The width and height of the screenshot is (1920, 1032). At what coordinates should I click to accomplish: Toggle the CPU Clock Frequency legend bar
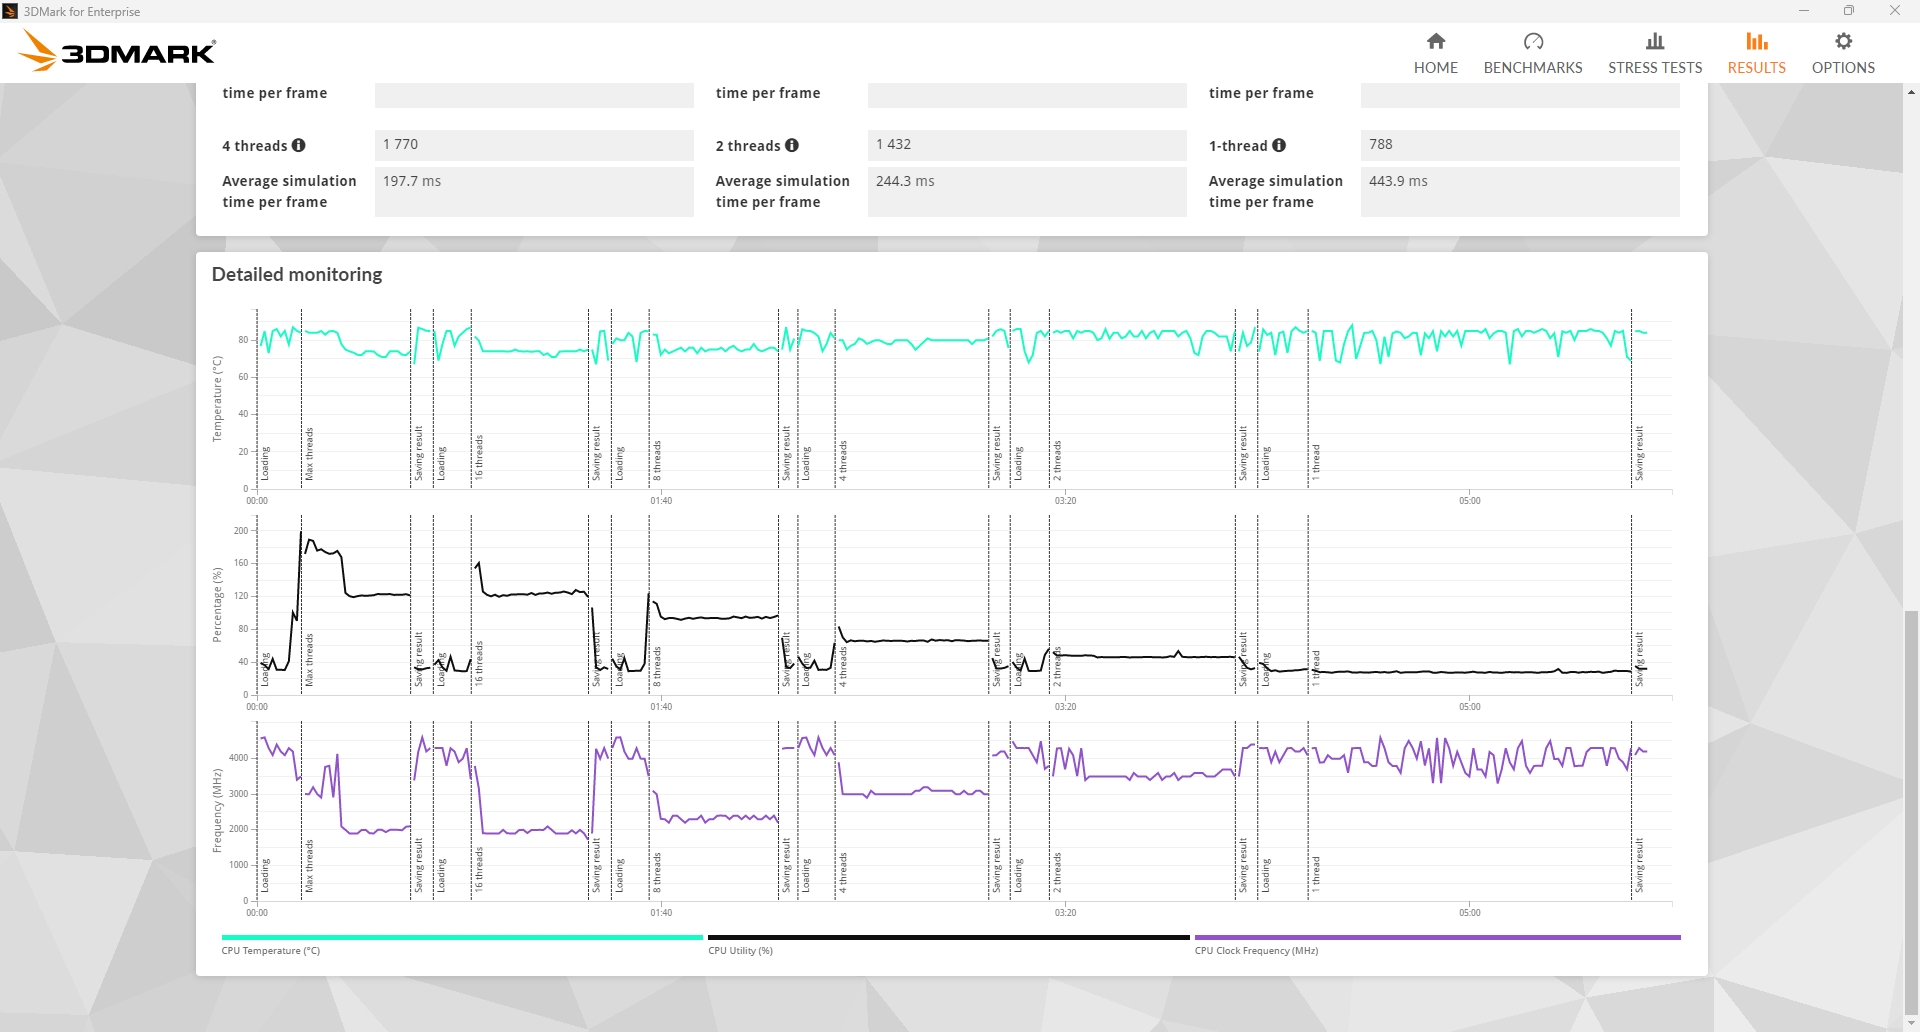(x=1437, y=938)
